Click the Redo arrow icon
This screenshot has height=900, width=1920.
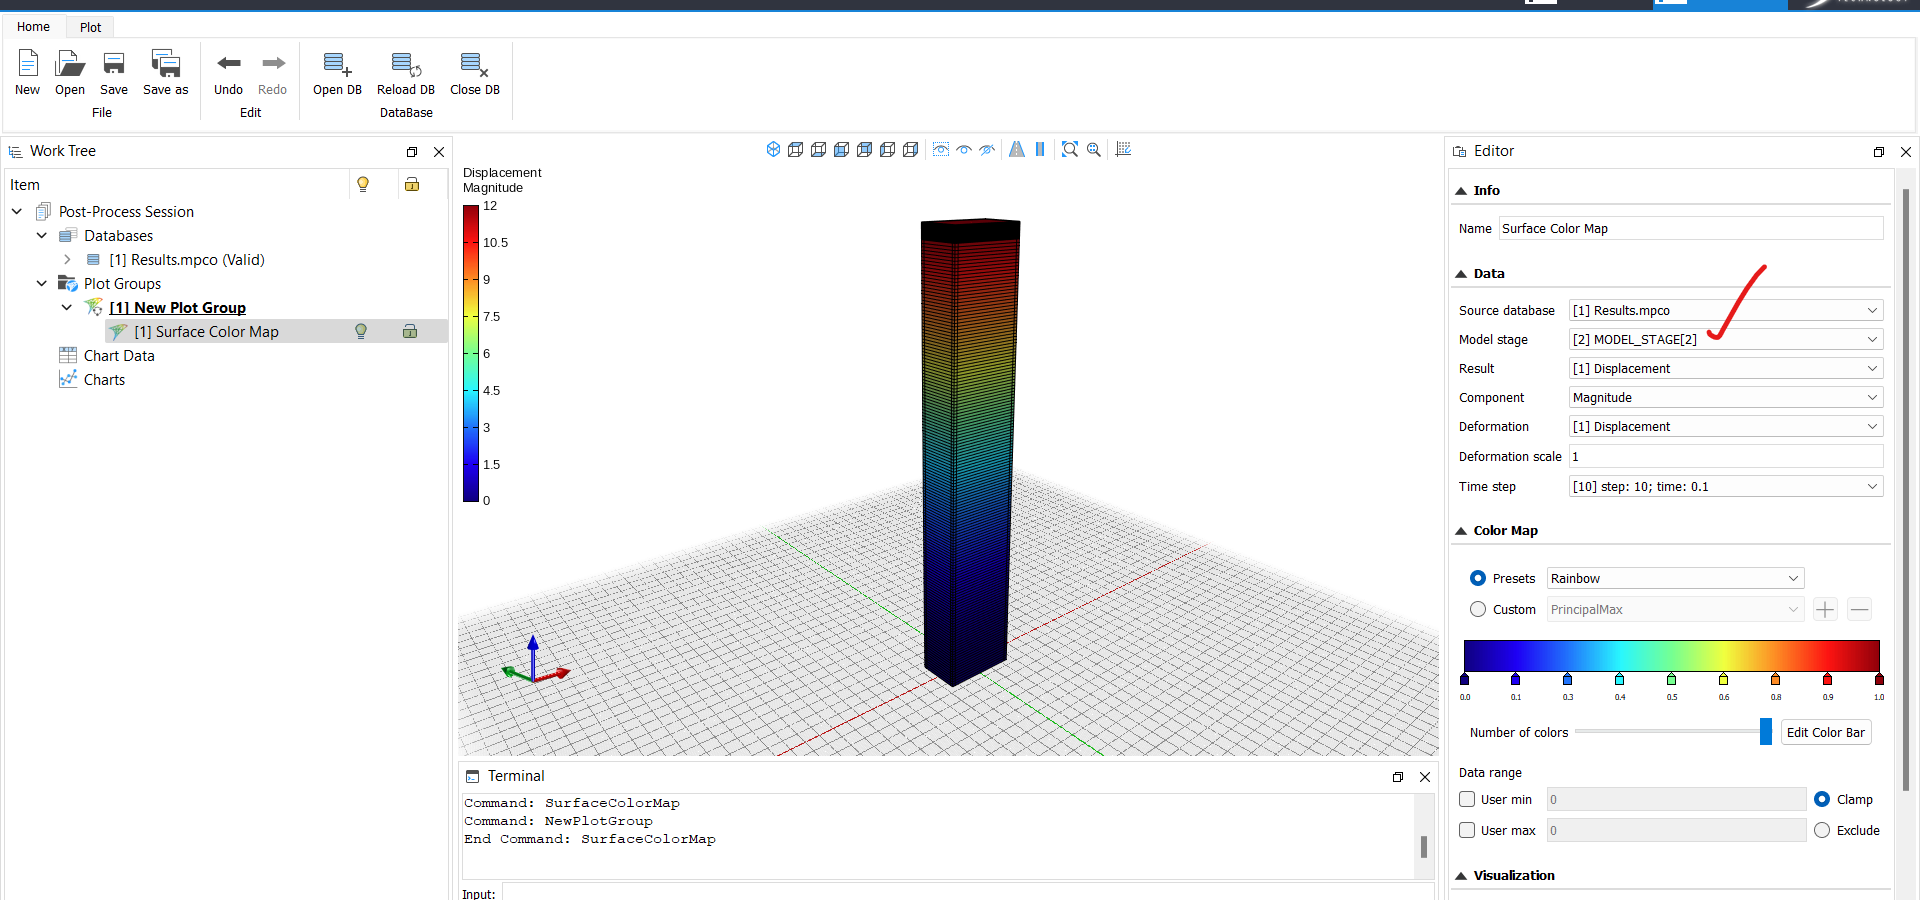coord(273,63)
